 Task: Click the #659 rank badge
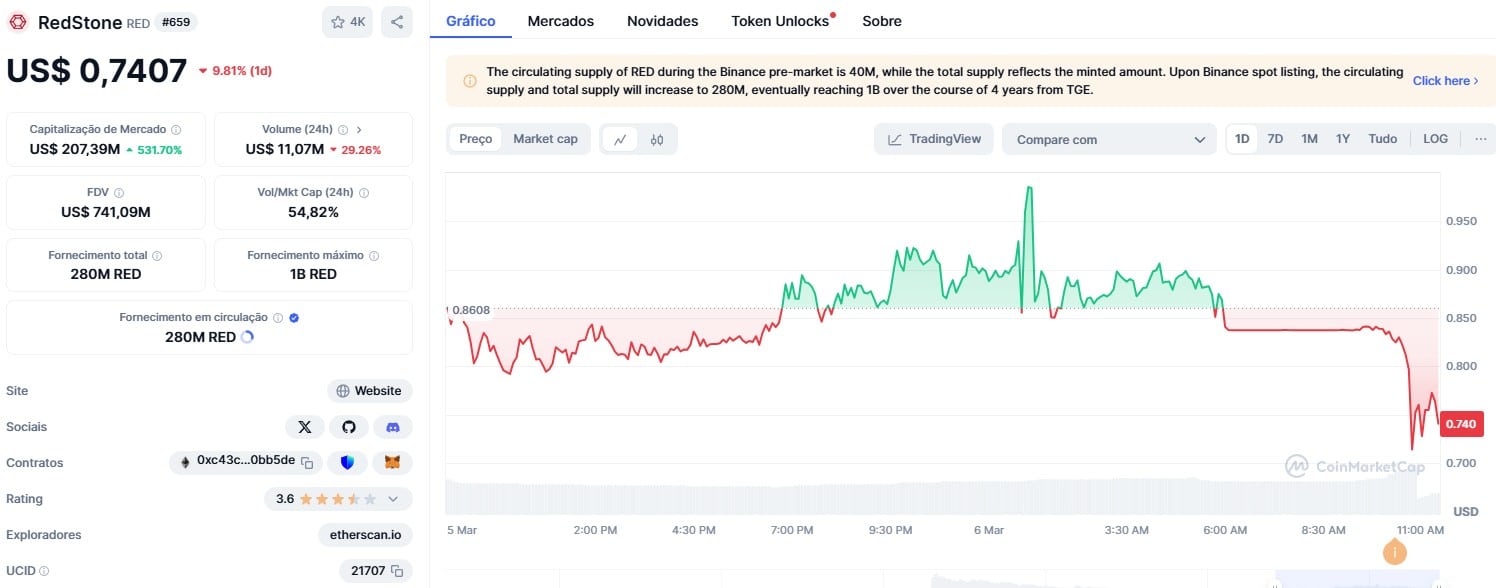coord(177,21)
